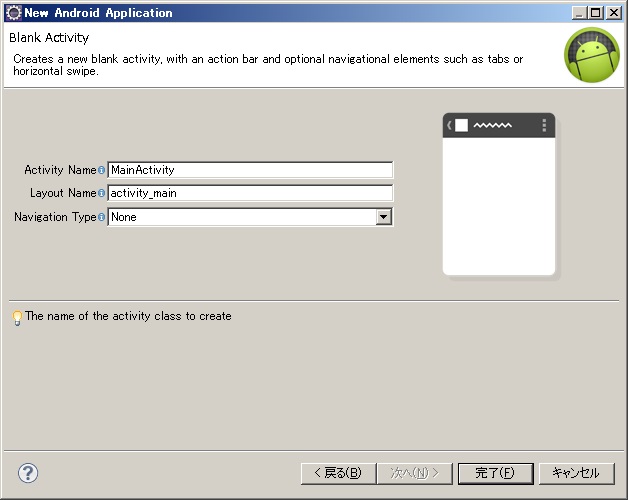
Task: Click the Android robot logo
Action: tap(592, 55)
